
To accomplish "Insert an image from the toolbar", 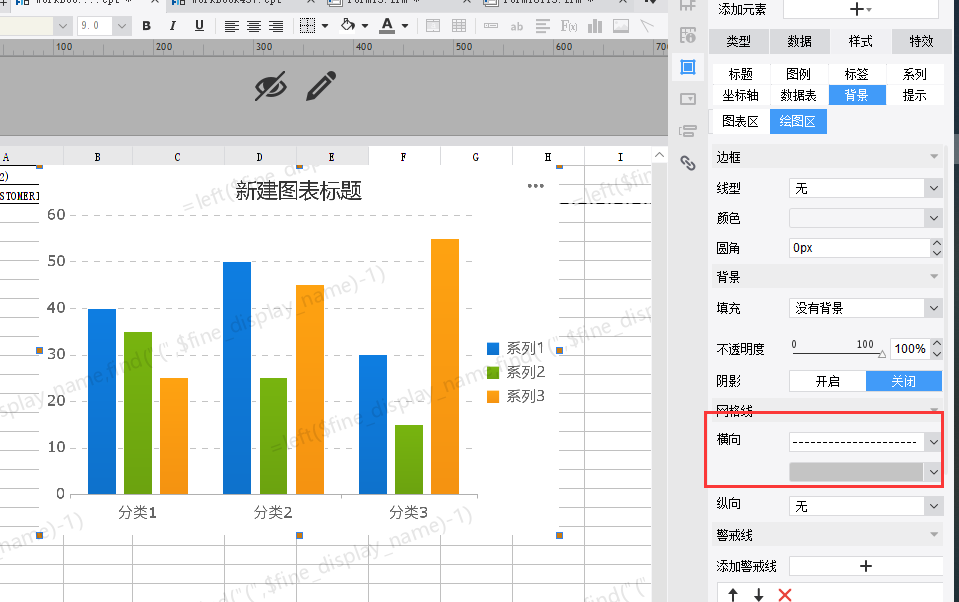I will [x=621, y=26].
